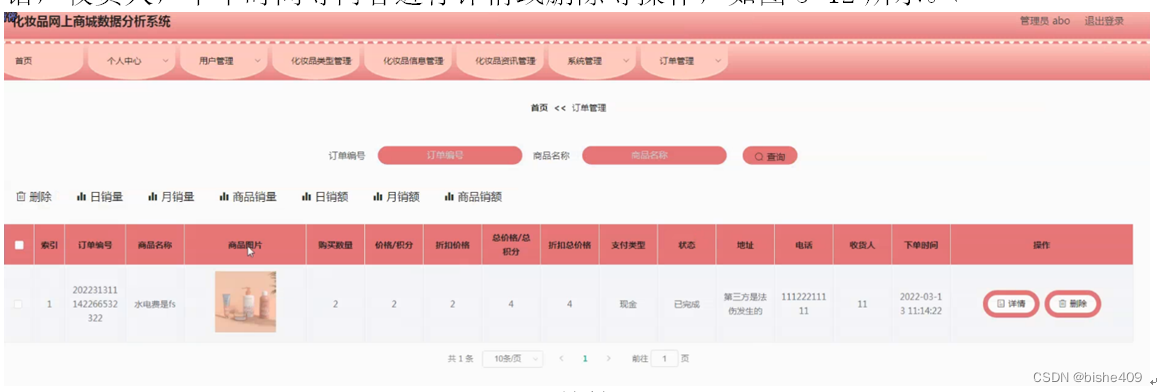
Task: Click the 支付类型 column header
Action: click(x=628, y=245)
